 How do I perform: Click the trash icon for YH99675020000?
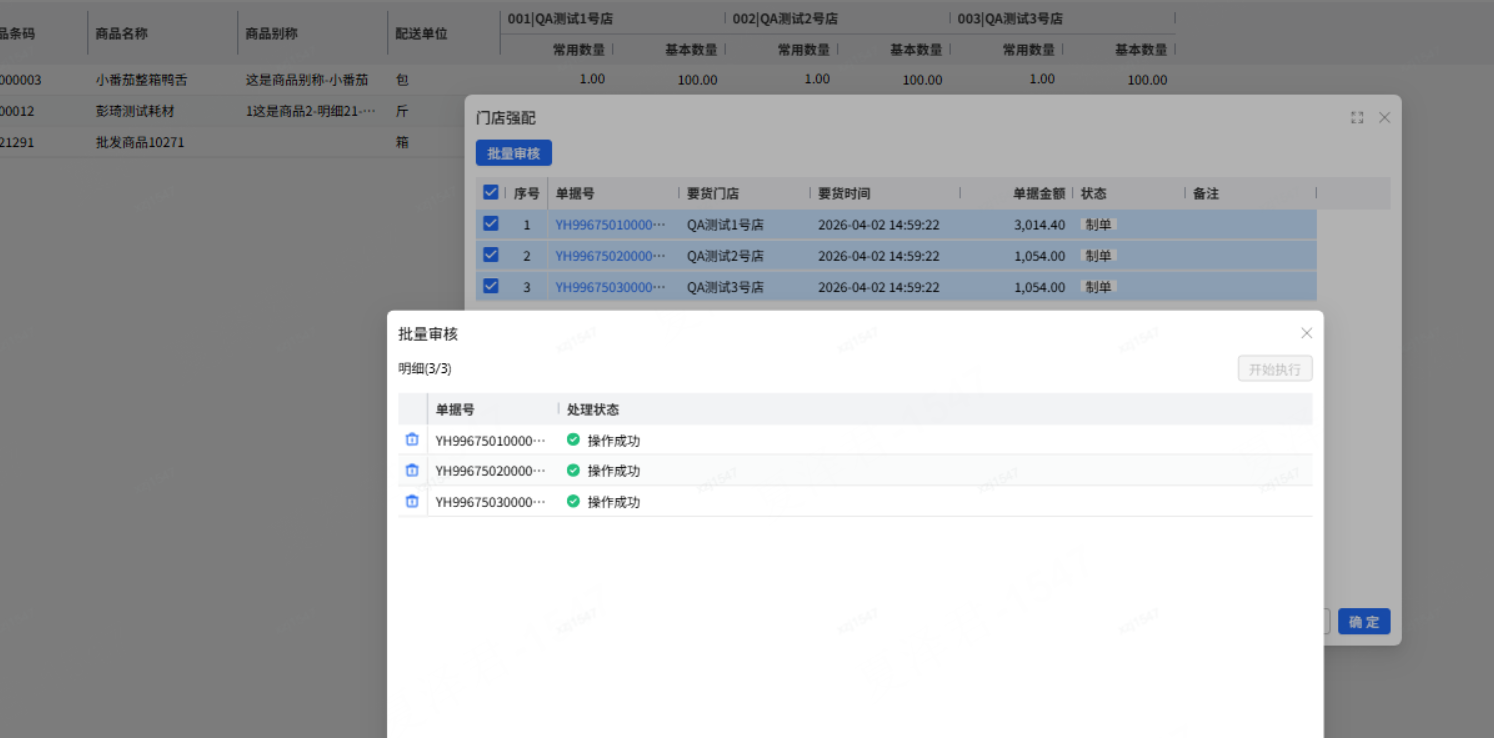click(x=411, y=471)
